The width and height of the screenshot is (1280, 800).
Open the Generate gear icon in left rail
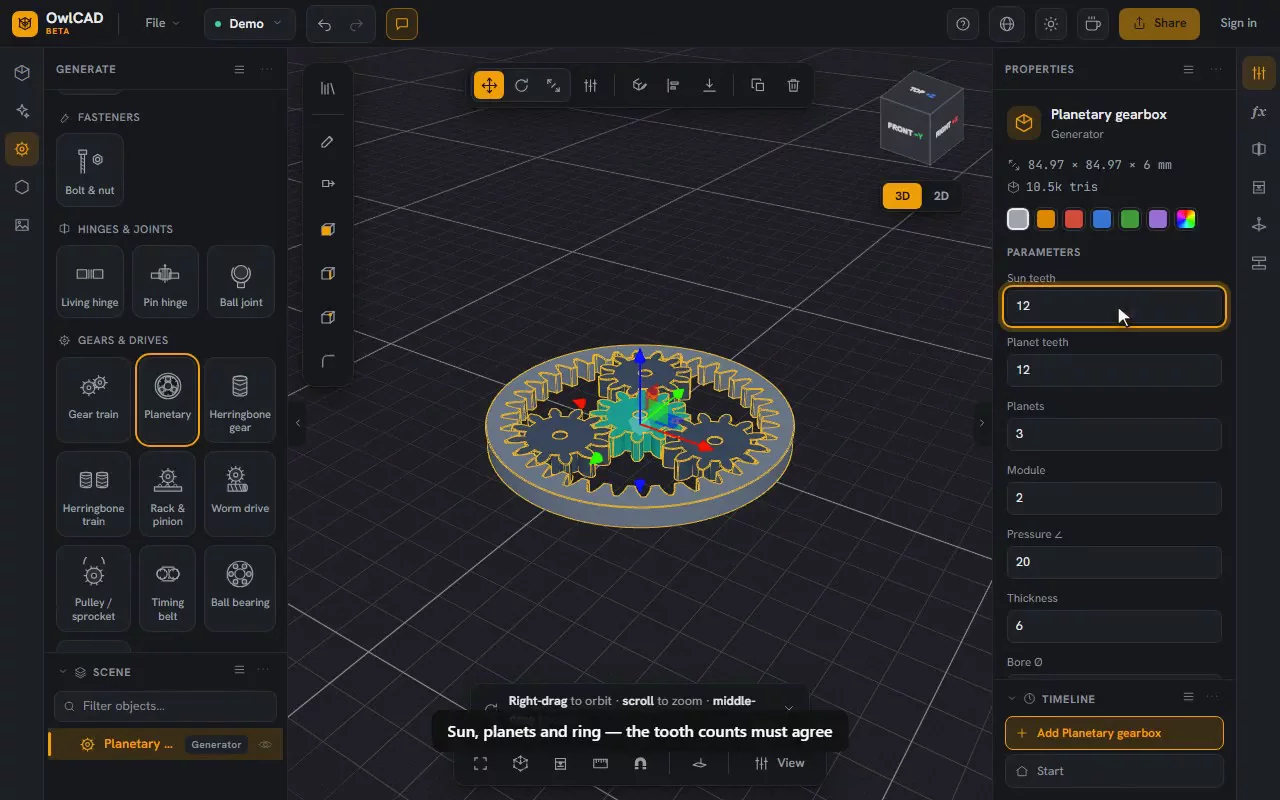22,149
